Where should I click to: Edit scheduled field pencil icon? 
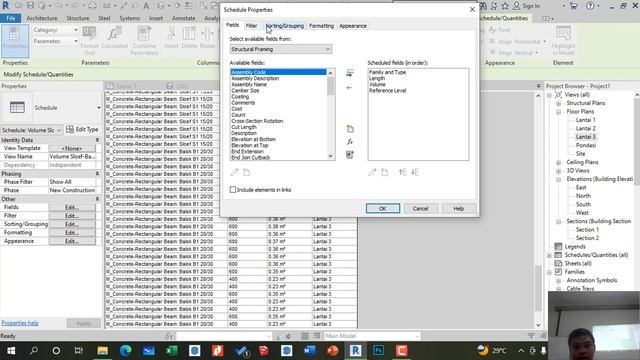coord(372,172)
